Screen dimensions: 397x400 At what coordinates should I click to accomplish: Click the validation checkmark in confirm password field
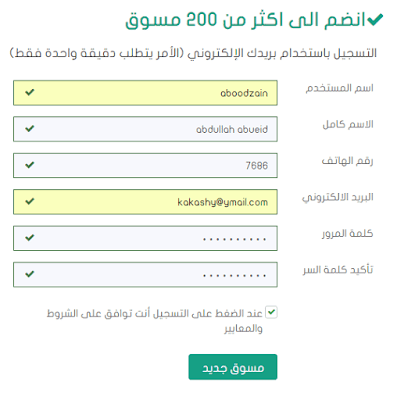click(30, 274)
